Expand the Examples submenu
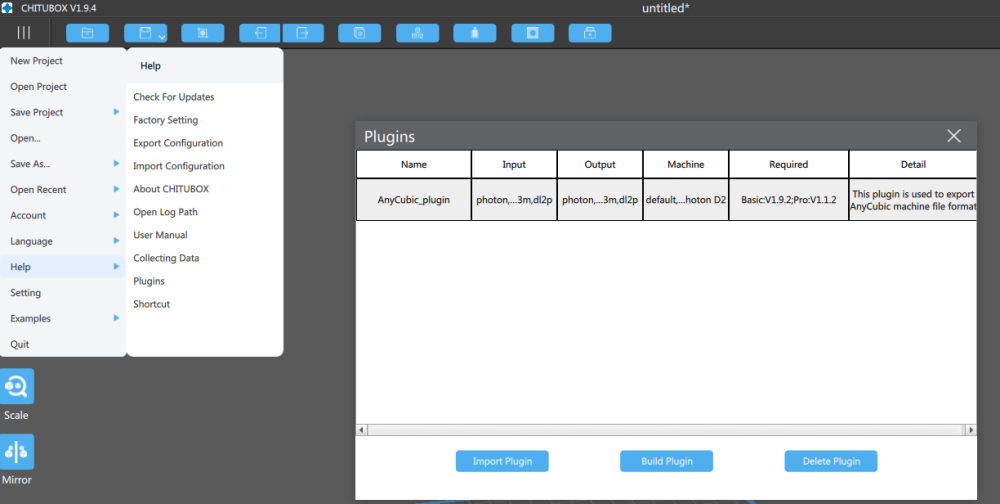1000x504 pixels. [x=63, y=318]
